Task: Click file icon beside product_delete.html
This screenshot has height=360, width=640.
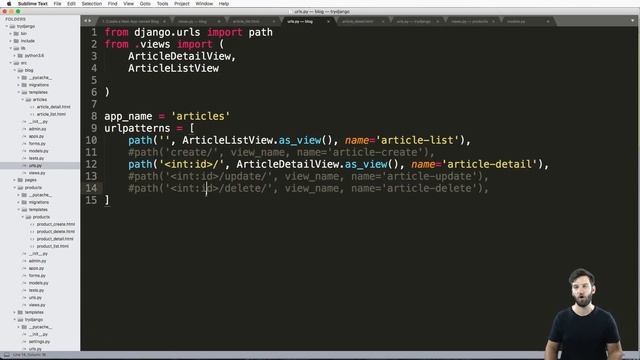Action: tap(32, 231)
